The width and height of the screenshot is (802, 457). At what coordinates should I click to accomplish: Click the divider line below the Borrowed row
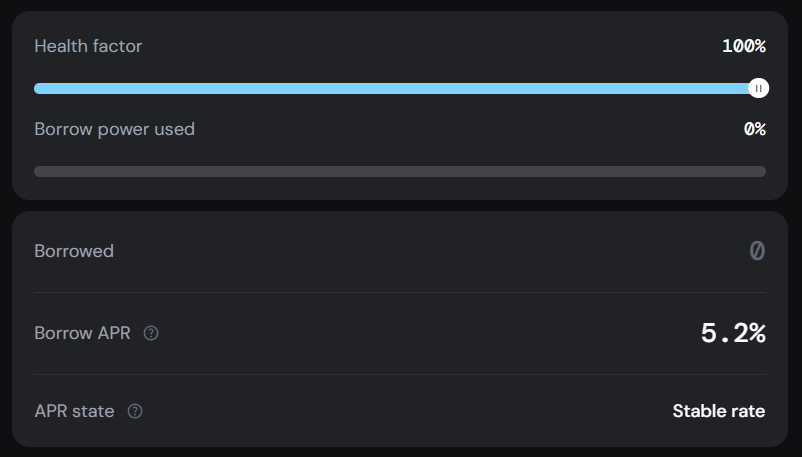(400, 292)
